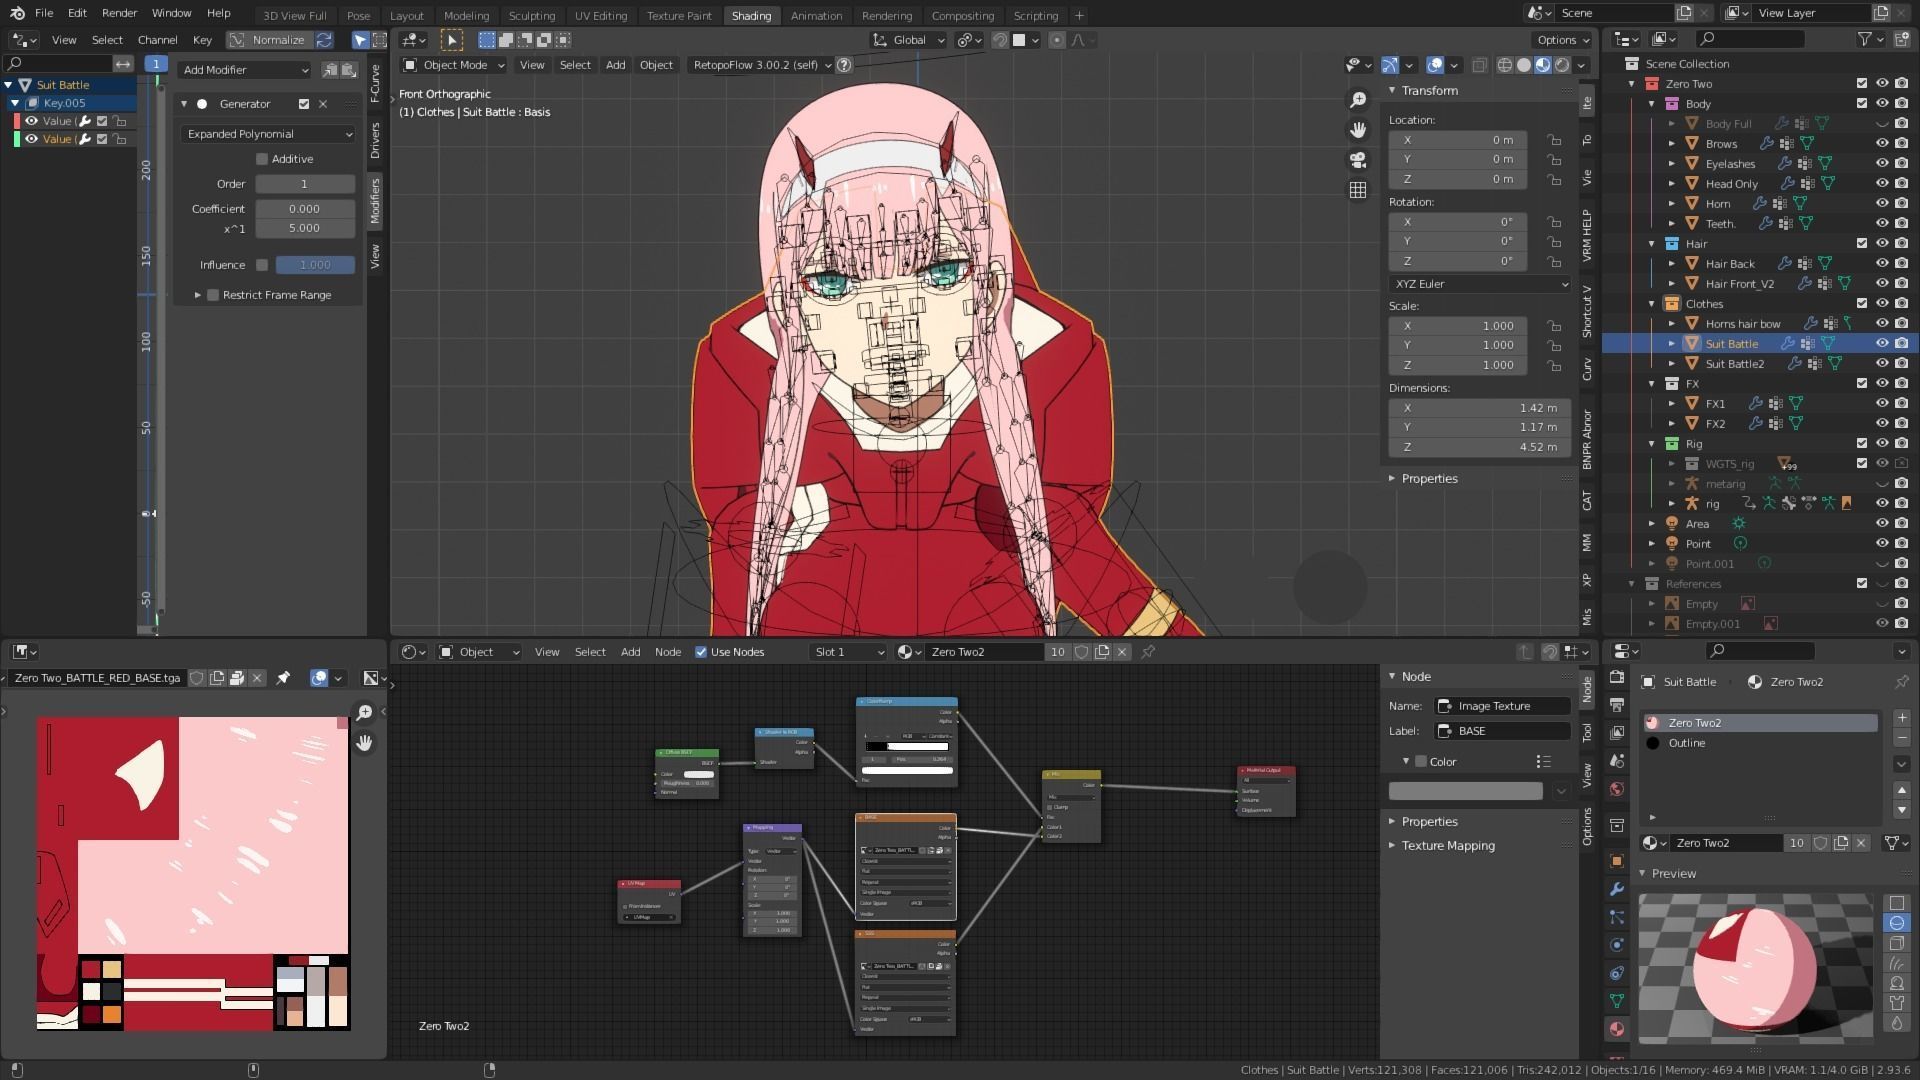Select wireframe viewport shading
Image resolution: width=1920 pixels, height=1080 pixels.
coord(1505,65)
